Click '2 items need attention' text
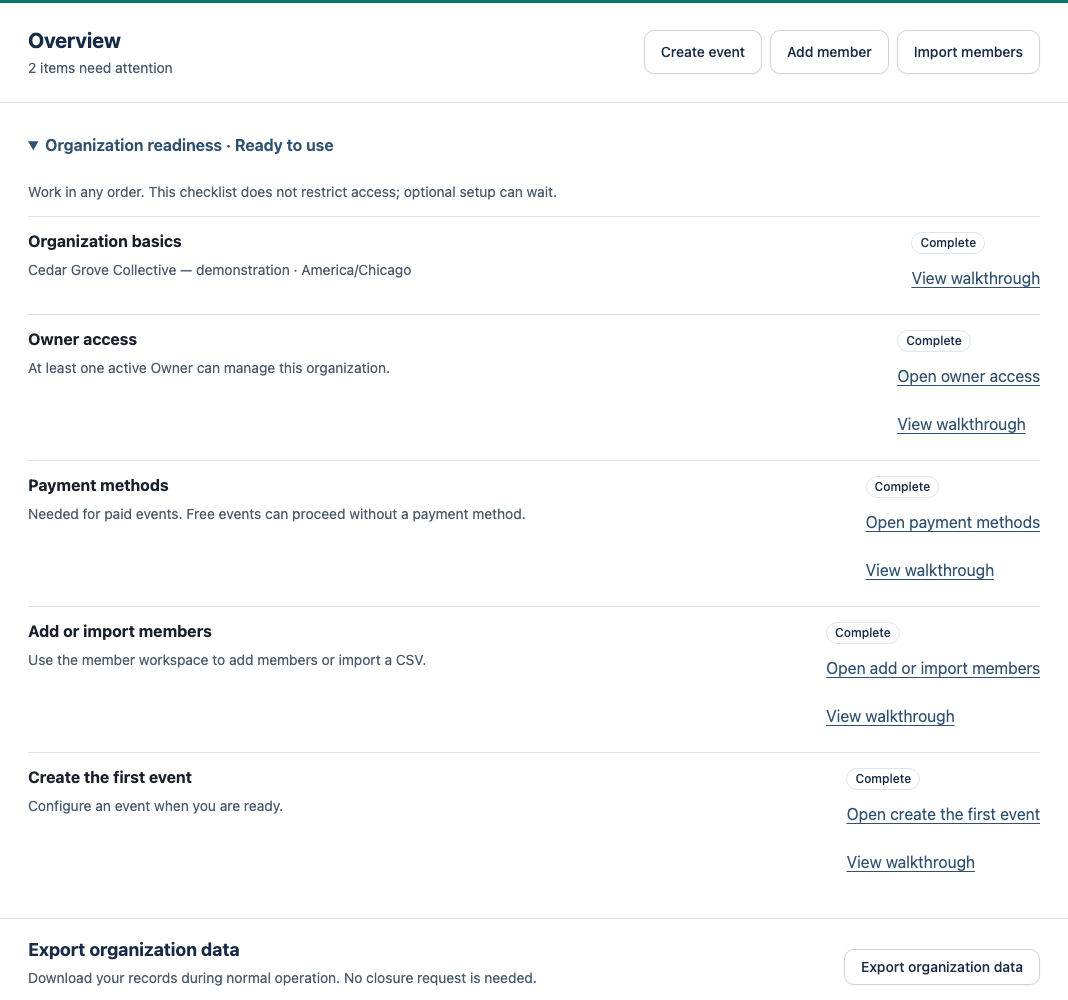This screenshot has height=1000, width=1068. (x=100, y=68)
